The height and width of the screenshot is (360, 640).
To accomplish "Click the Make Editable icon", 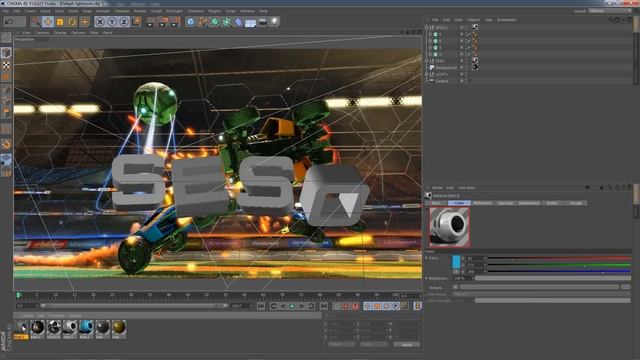I will click(6, 38).
